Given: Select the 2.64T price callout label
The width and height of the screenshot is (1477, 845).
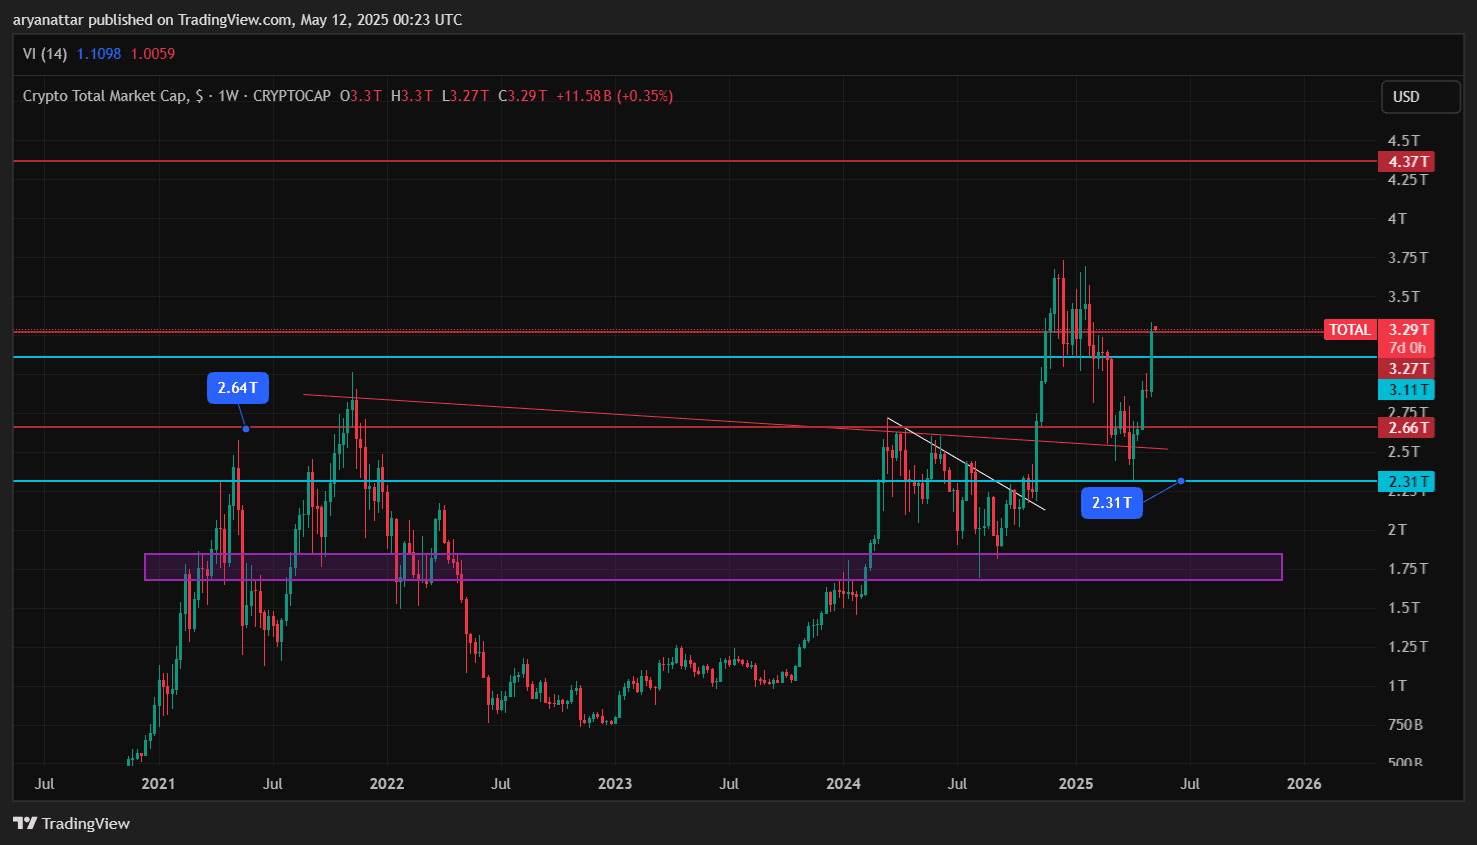Looking at the screenshot, I should [x=238, y=388].
